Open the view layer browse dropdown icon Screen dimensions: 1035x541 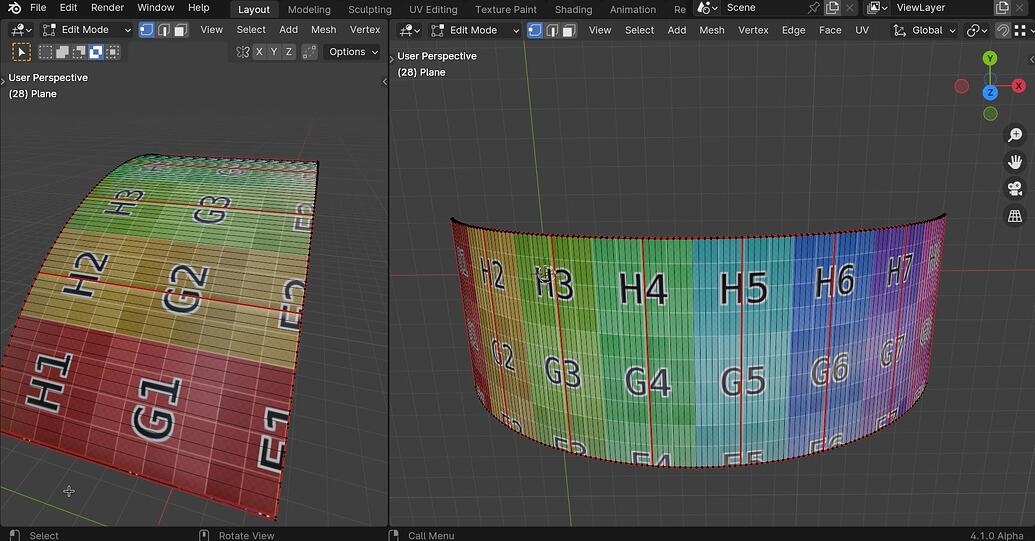coord(876,8)
